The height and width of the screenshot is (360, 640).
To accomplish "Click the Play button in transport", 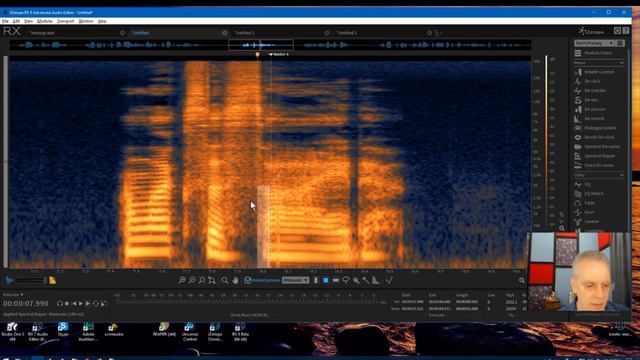I will click(x=81, y=304).
